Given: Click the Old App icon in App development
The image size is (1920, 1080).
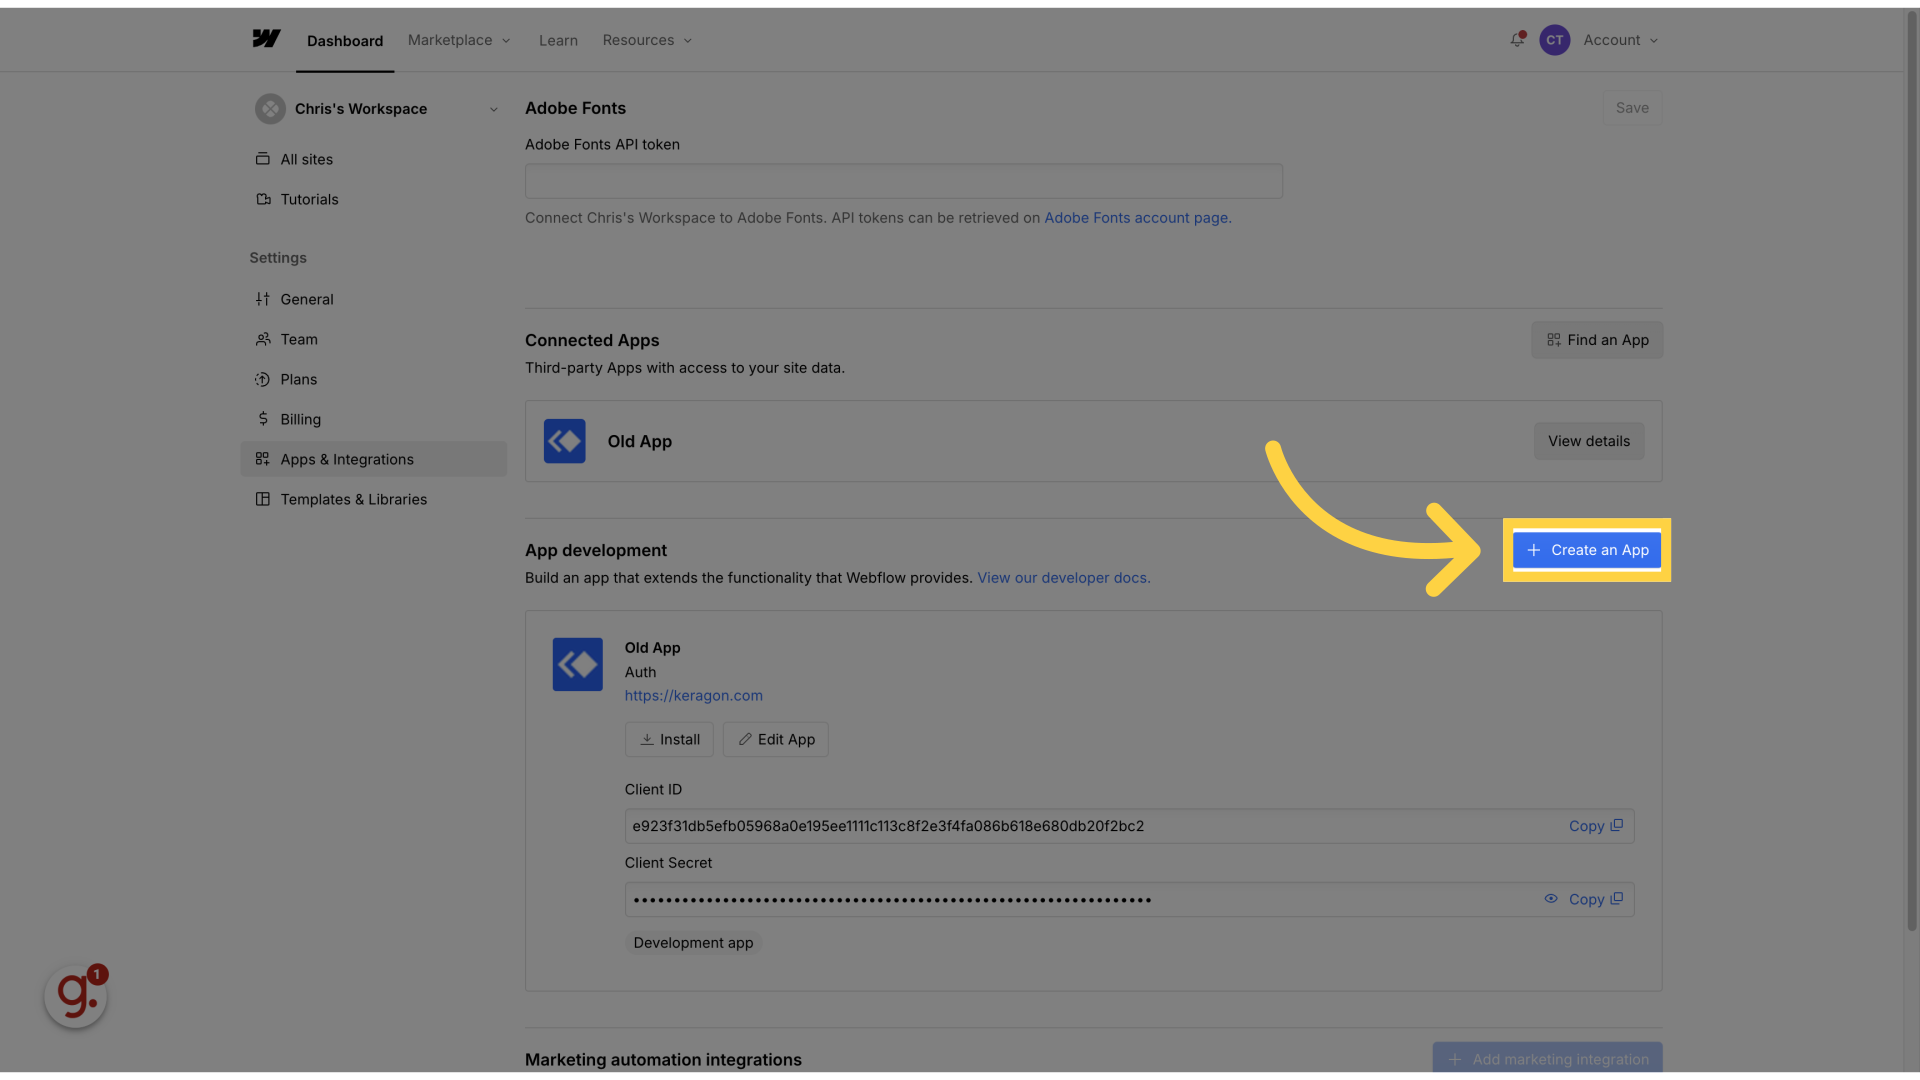Looking at the screenshot, I should [x=577, y=664].
